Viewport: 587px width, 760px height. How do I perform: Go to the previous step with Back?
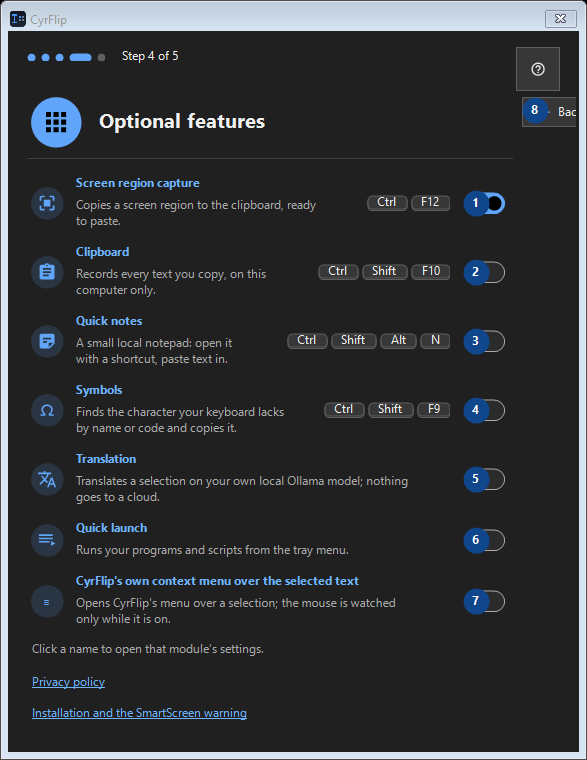click(549, 112)
